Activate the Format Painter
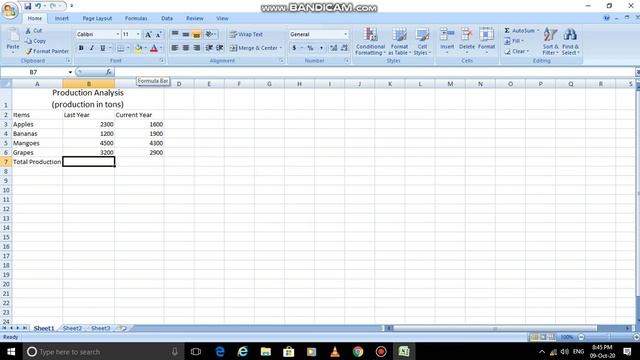640x360 pixels. [47, 51]
